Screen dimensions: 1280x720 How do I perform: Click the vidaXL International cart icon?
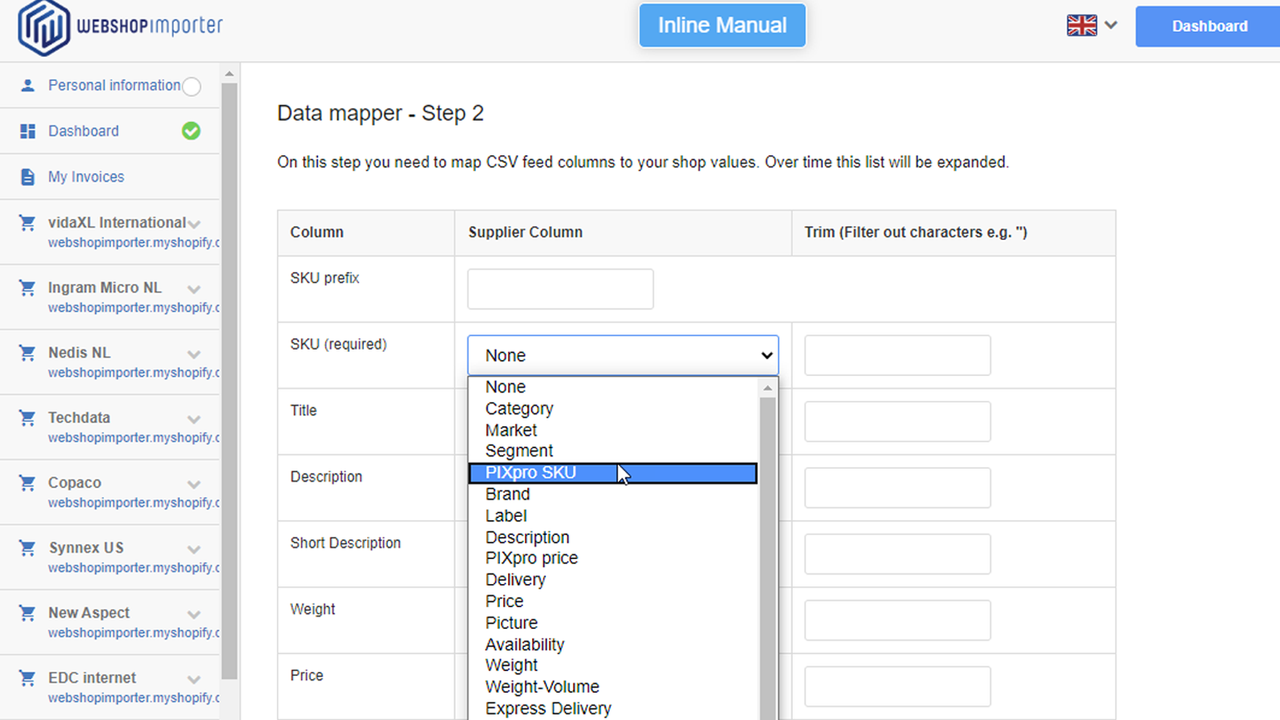tap(27, 222)
